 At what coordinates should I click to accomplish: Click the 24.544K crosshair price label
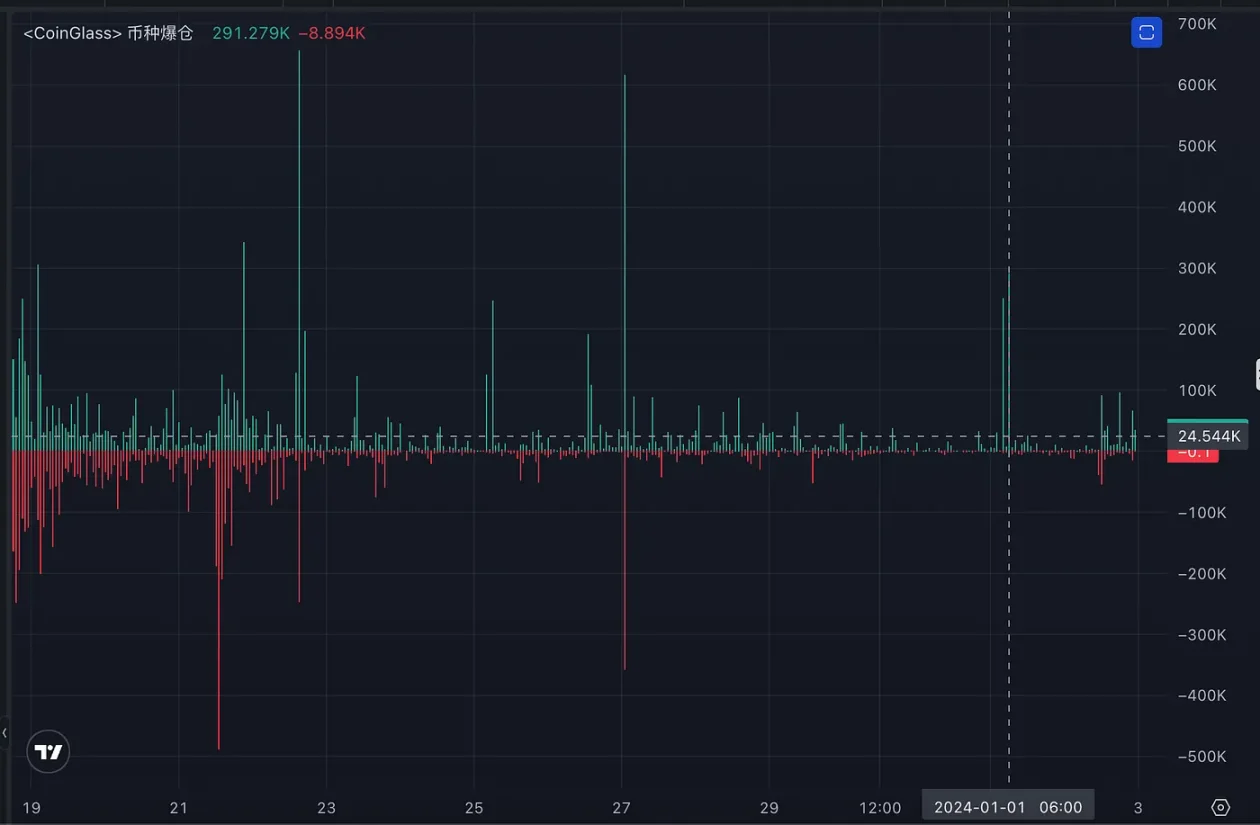[1208, 436]
